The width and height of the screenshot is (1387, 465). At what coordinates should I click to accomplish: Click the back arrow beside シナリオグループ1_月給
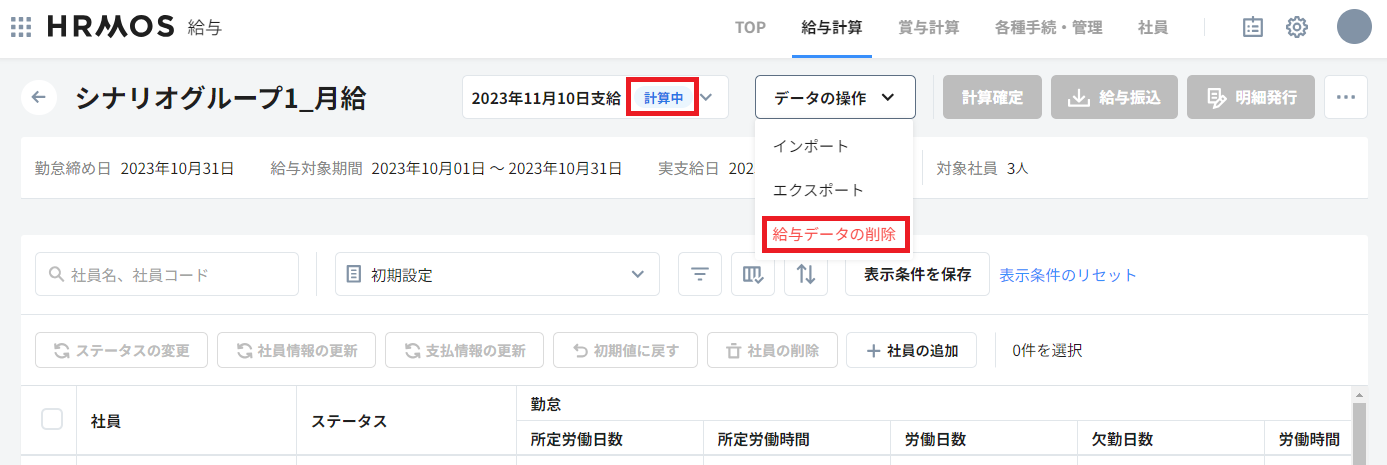pyautogui.click(x=39, y=97)
